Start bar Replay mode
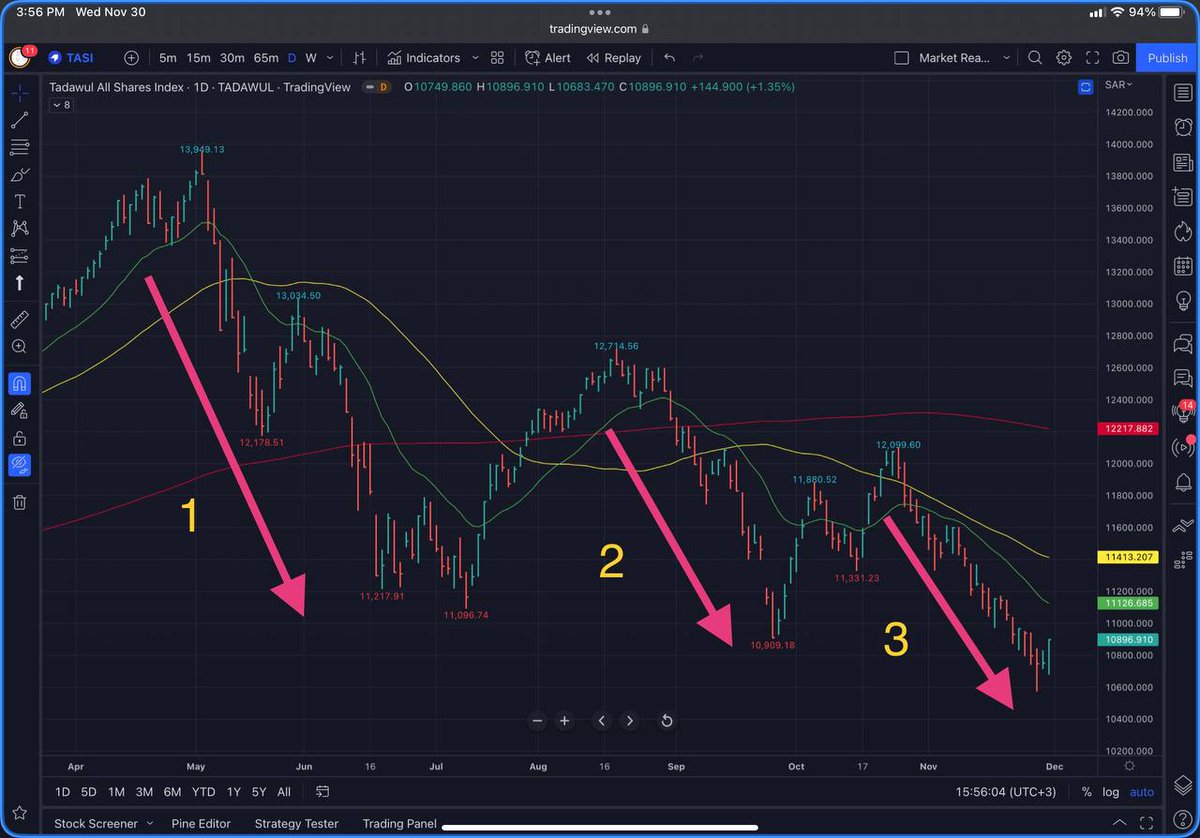Viewport: 1200px width, 838px height. pyautogui.click(x=613, y=58)
